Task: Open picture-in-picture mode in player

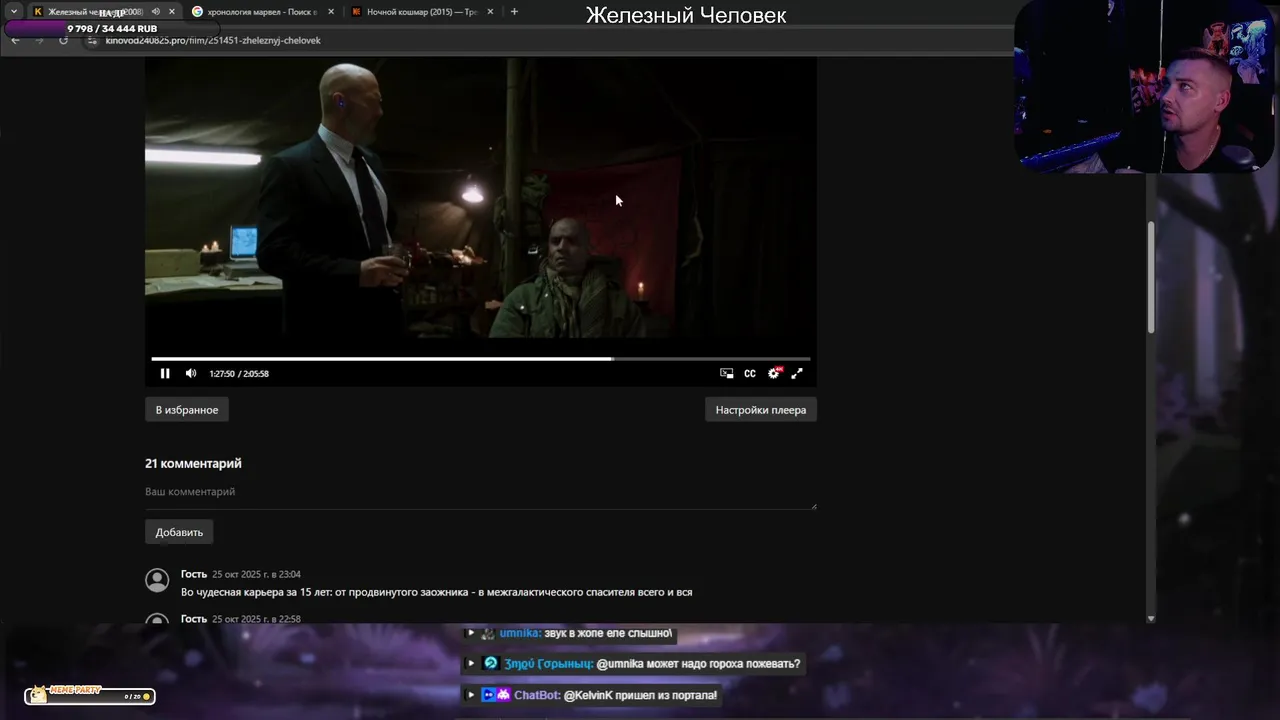Action: [727, 373]
